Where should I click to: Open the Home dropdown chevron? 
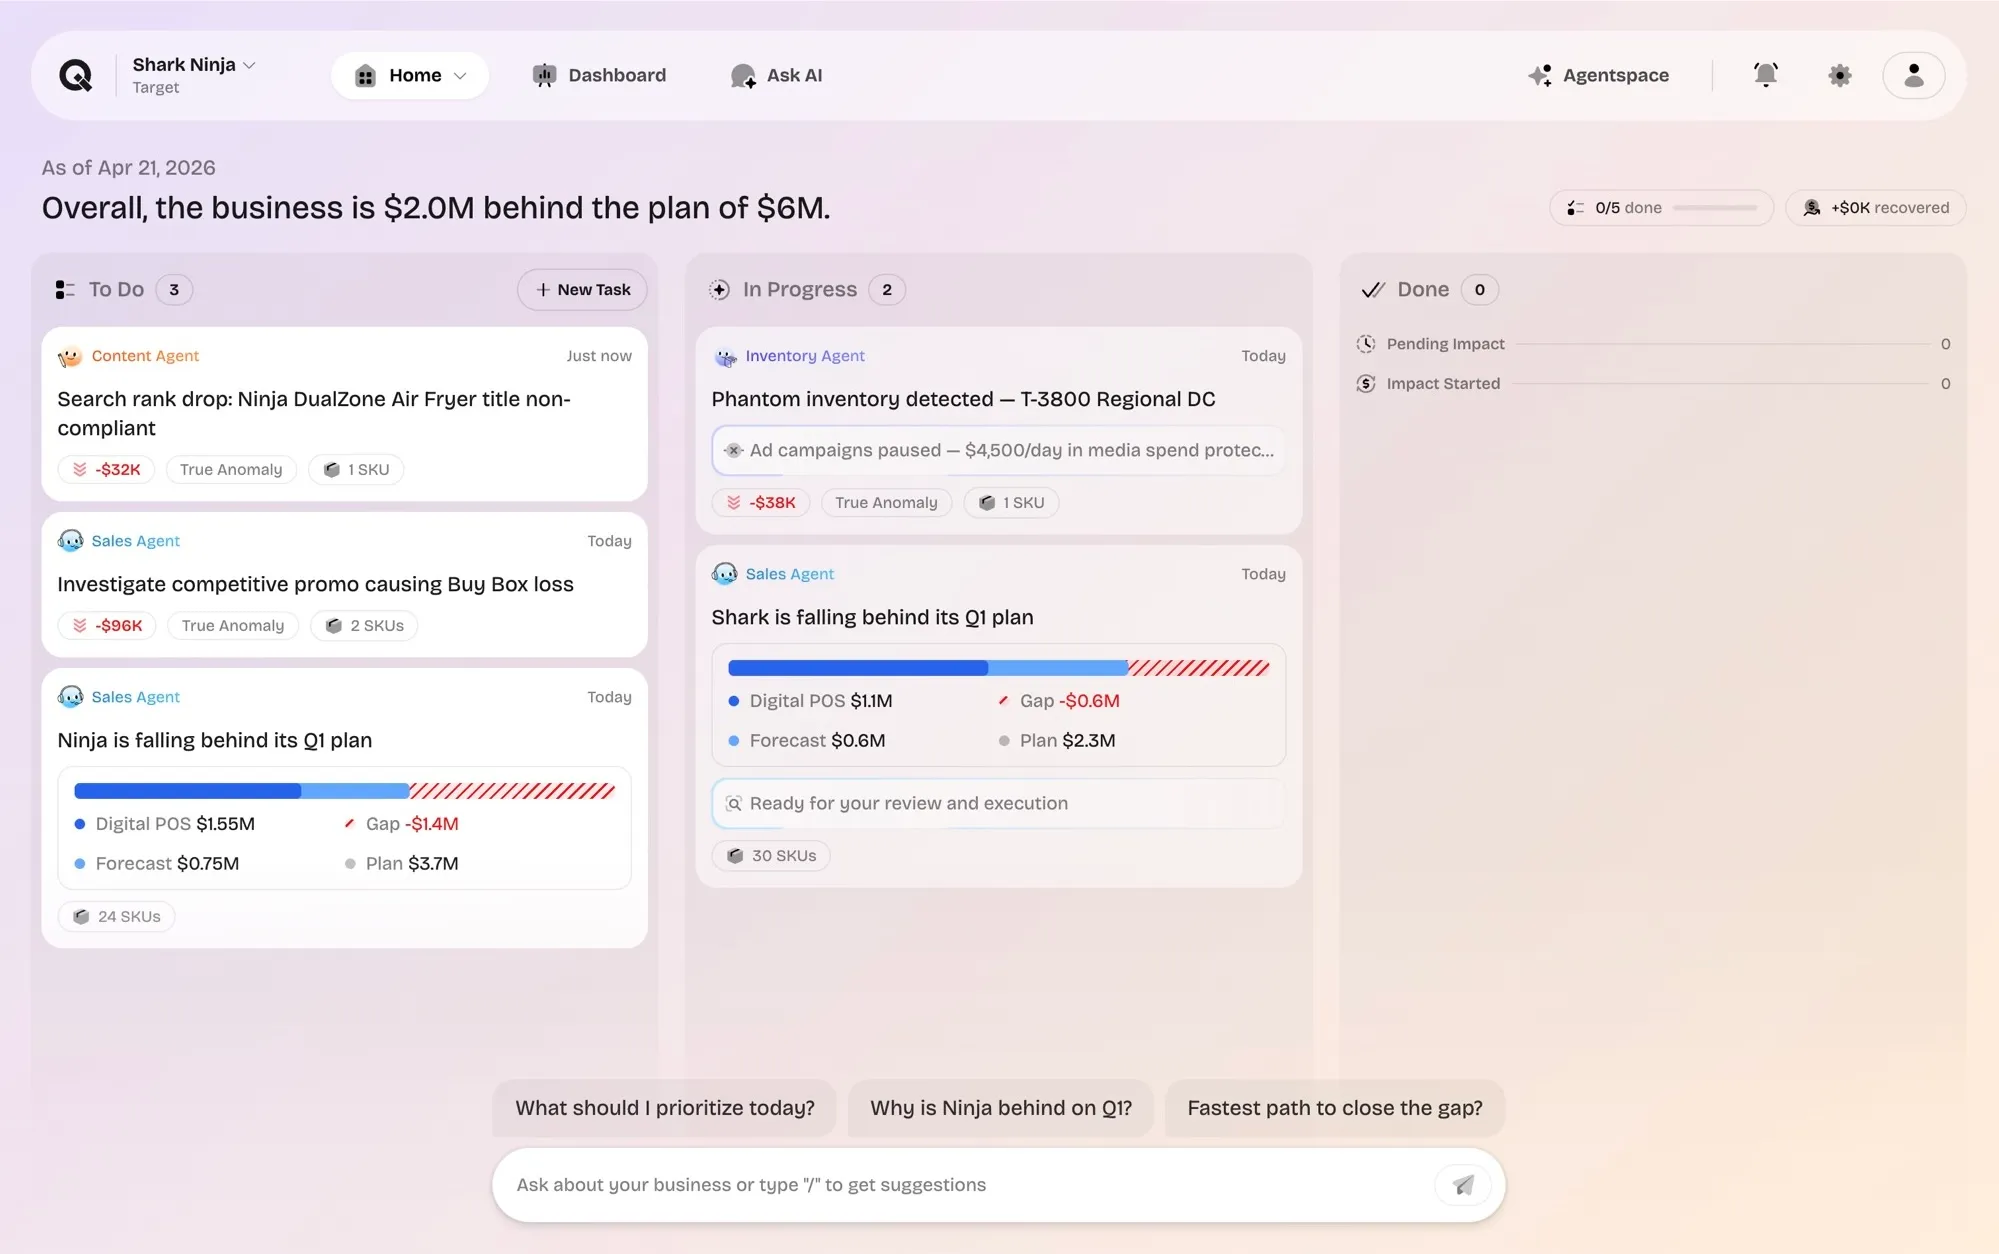pos(460,76)
